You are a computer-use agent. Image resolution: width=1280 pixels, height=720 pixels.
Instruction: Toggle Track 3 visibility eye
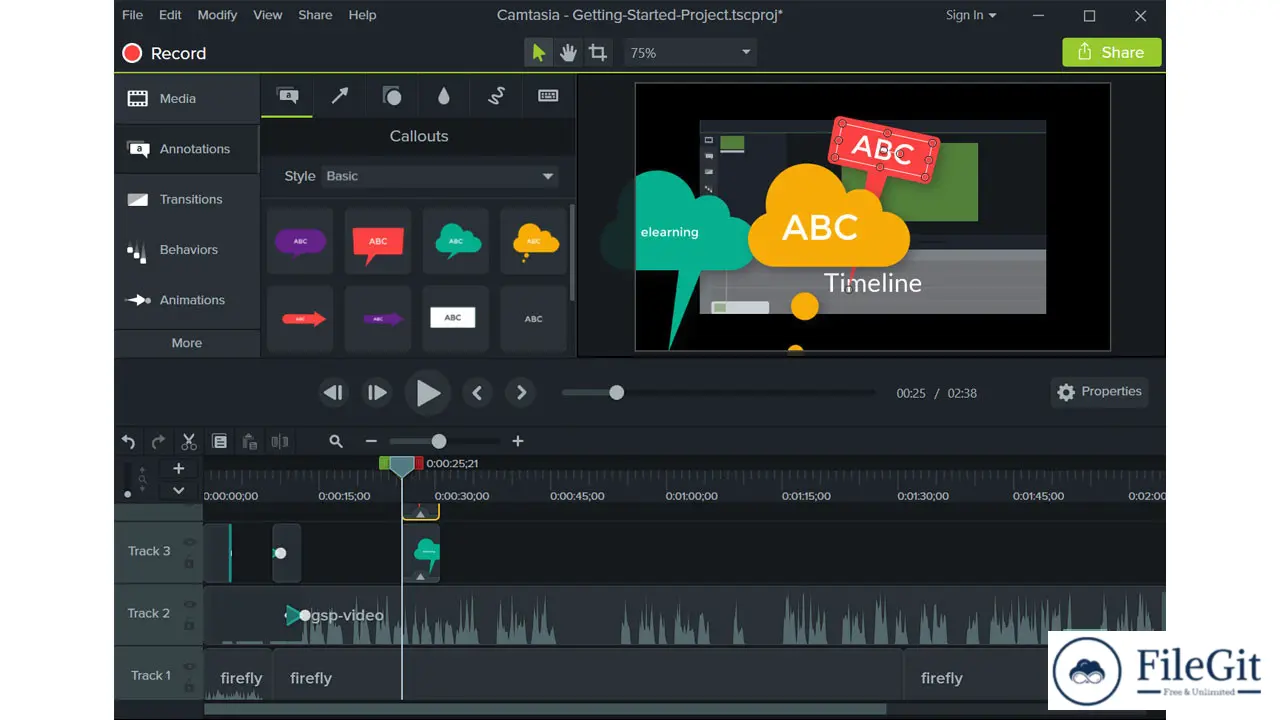coord(189,543)
